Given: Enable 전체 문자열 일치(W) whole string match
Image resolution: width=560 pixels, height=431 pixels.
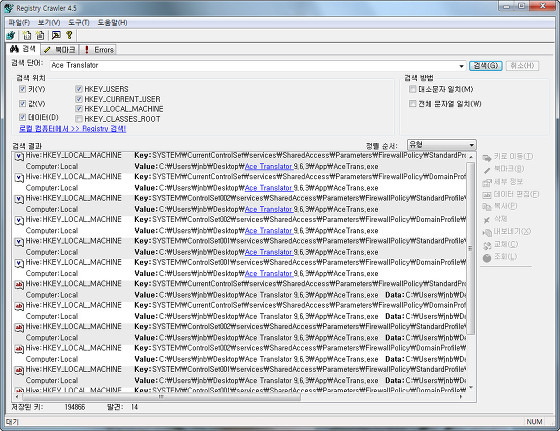Looking at the screenshot, I should coord(412,104).
